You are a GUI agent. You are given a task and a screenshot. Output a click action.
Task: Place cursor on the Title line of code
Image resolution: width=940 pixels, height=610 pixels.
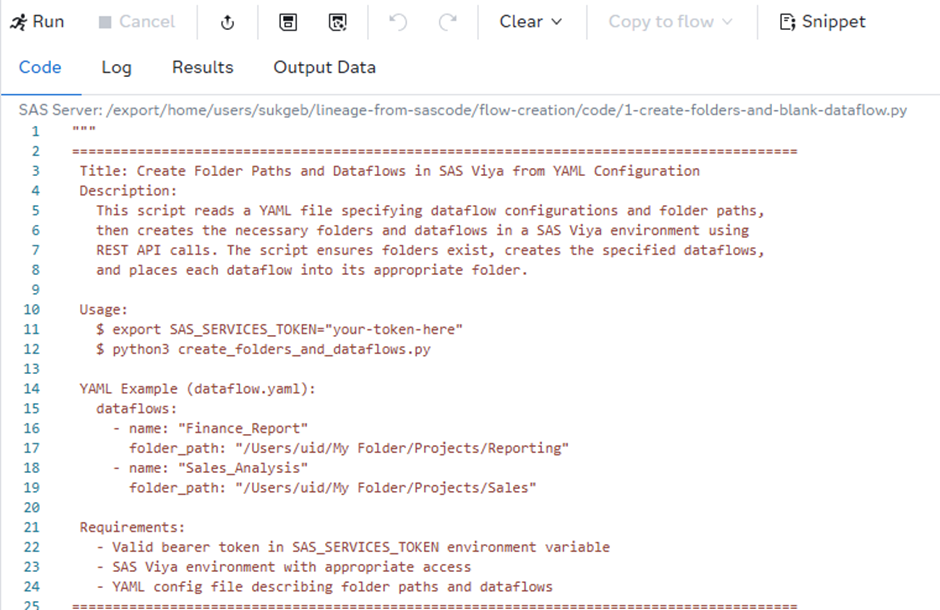390,171
